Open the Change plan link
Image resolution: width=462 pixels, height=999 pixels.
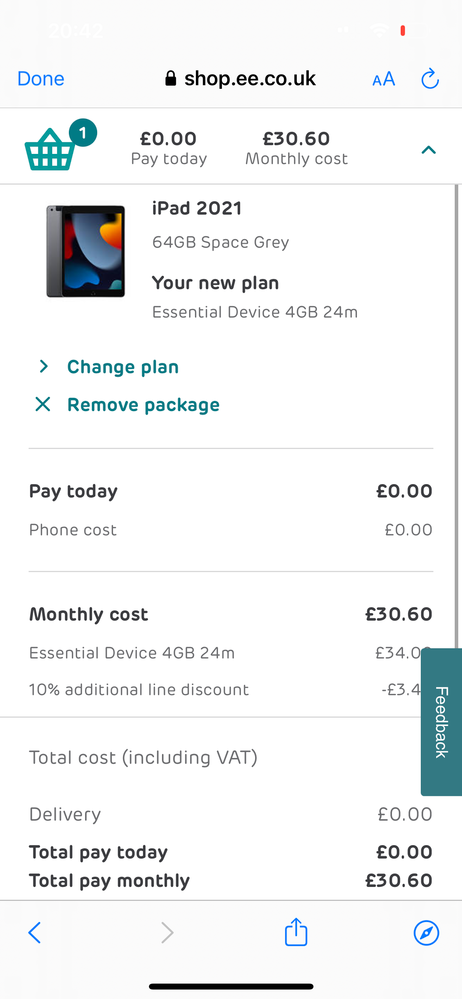coord(123,367)
